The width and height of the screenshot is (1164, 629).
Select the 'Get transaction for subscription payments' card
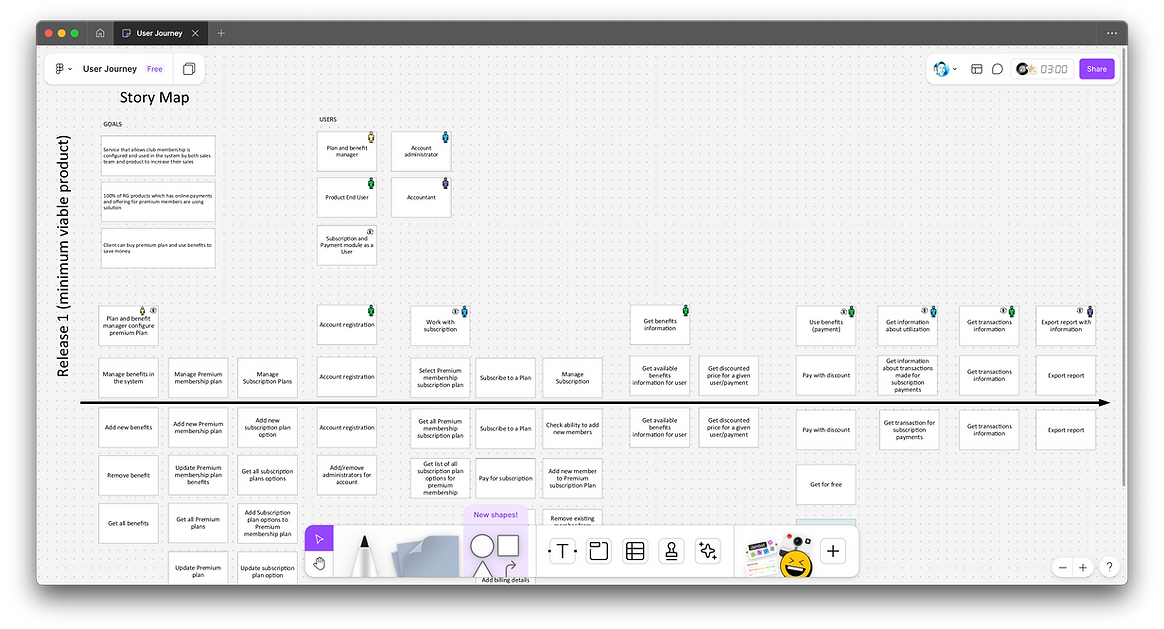[909, 430]
